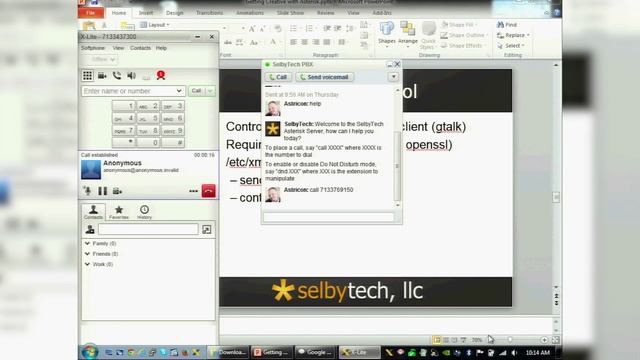Click the Numbering list icon in ribbon
Image resolution: width=640 pixels, height=360 pixels.
click(309, 29)
